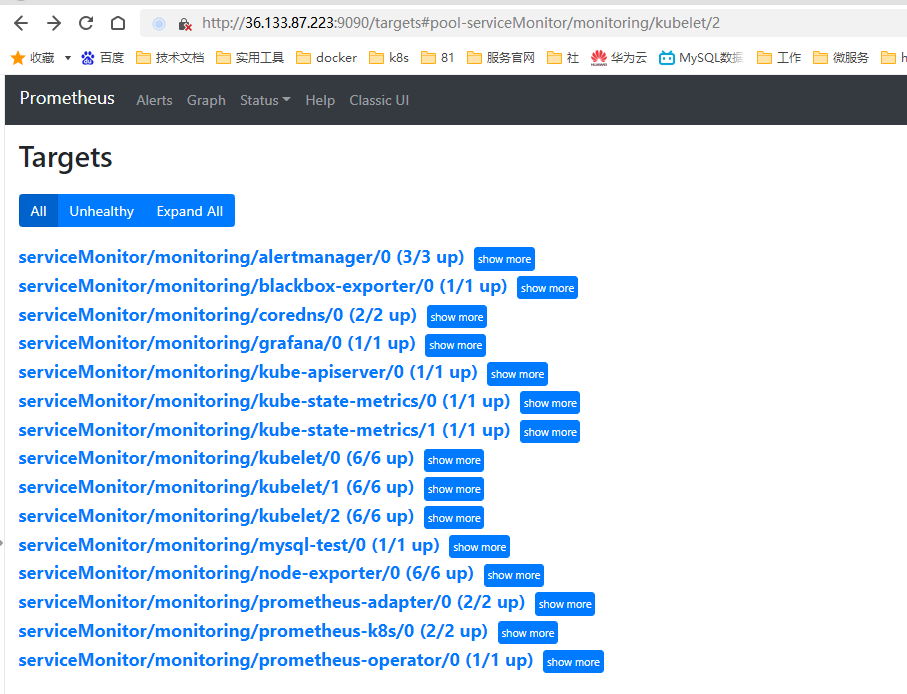Open the kube-state-metrics/1 target pool link
Image resolution: width=907 pixels, height=694 pixels.
click(264, 430)
